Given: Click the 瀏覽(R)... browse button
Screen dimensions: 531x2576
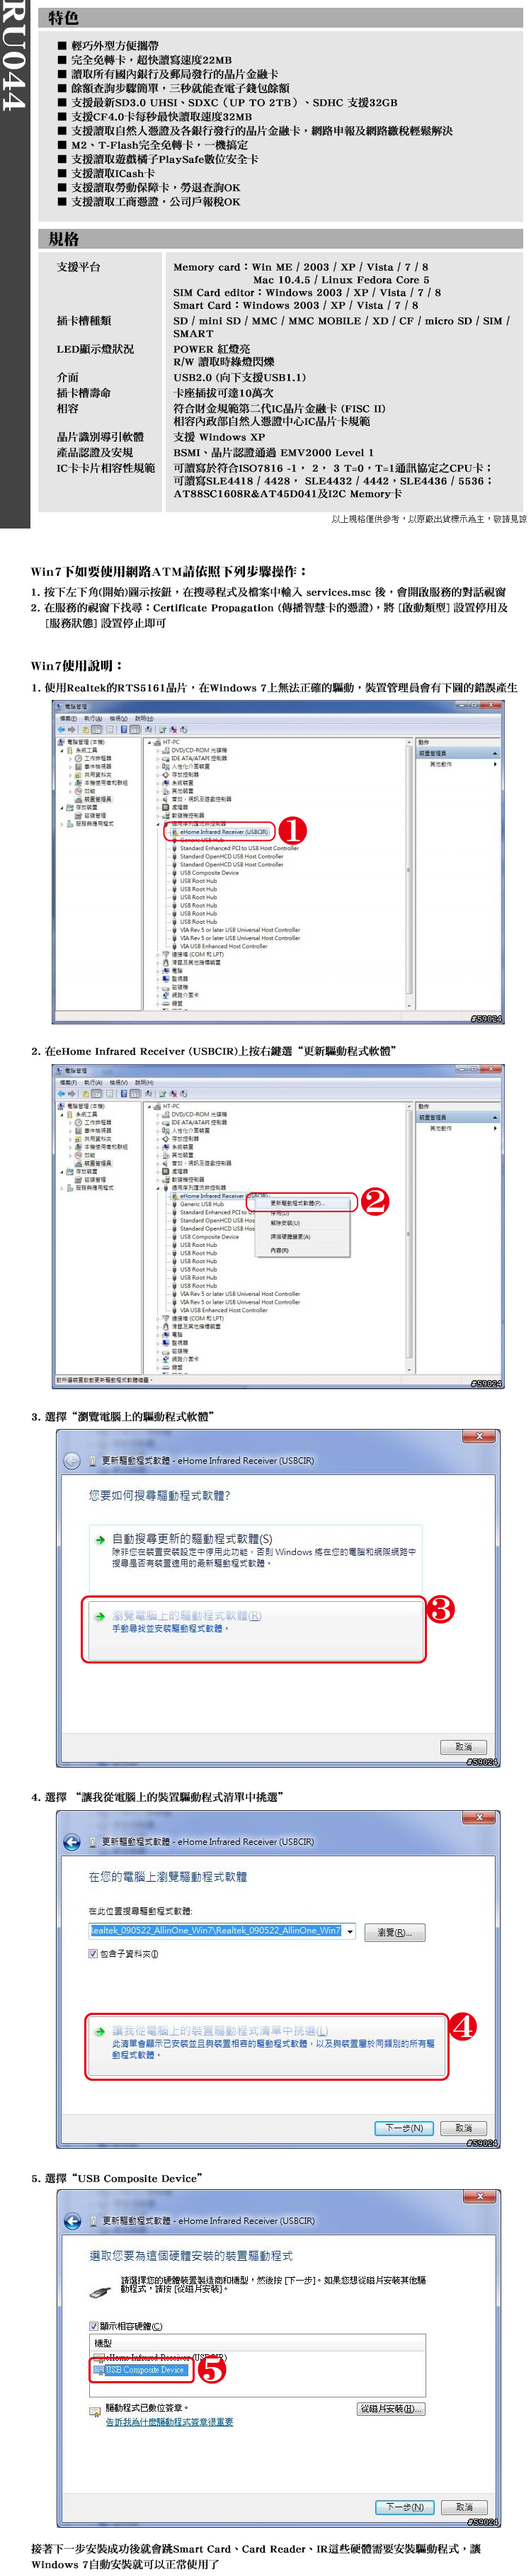Looking at the screenshot, I should [394, 1932].
